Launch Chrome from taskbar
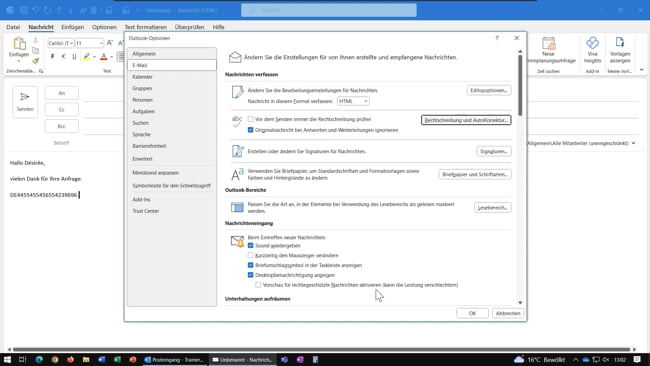 pyautogui.click(x=55, y=359)
